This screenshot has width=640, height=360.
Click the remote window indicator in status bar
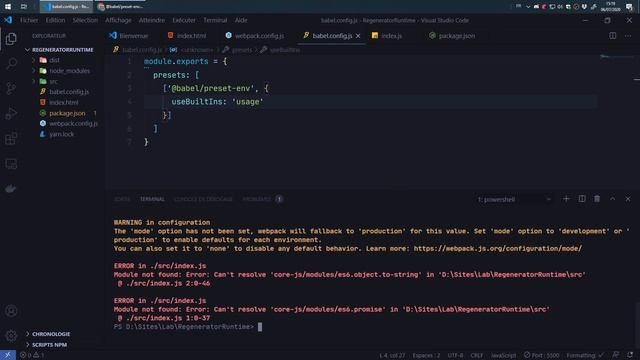(x=8, y=355)
